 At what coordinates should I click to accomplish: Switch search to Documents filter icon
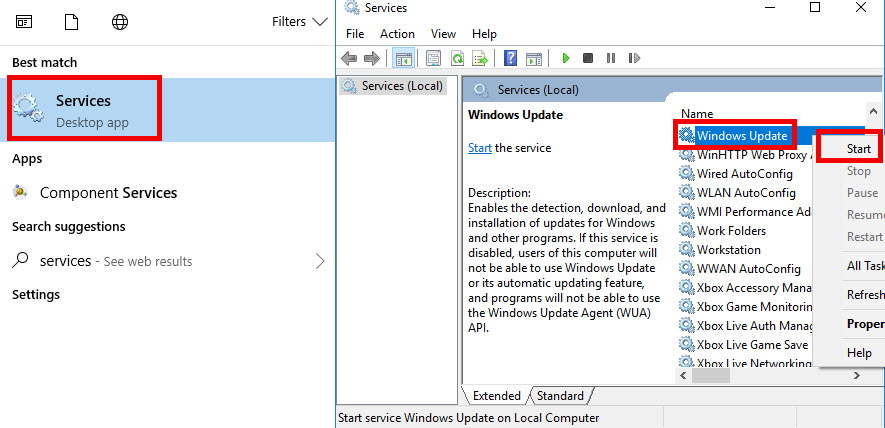click(72, 21)
